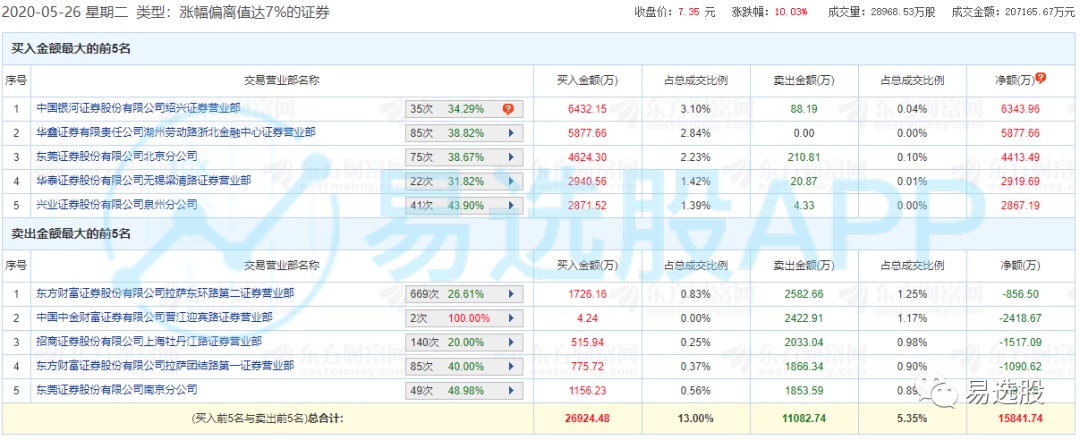Expand arrow in the 140次 20.00% box
The width and height of the screenshot is (1080, 440).
pyautogui.click(x=511, y=342)
